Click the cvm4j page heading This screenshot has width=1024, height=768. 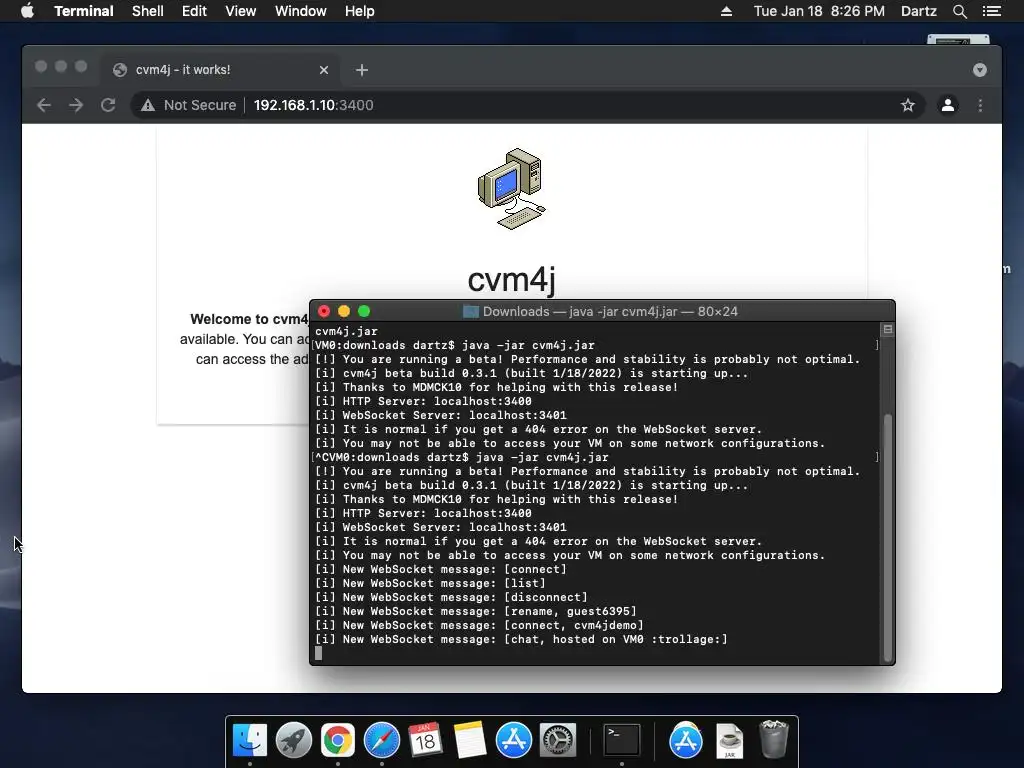pos(511,280)
